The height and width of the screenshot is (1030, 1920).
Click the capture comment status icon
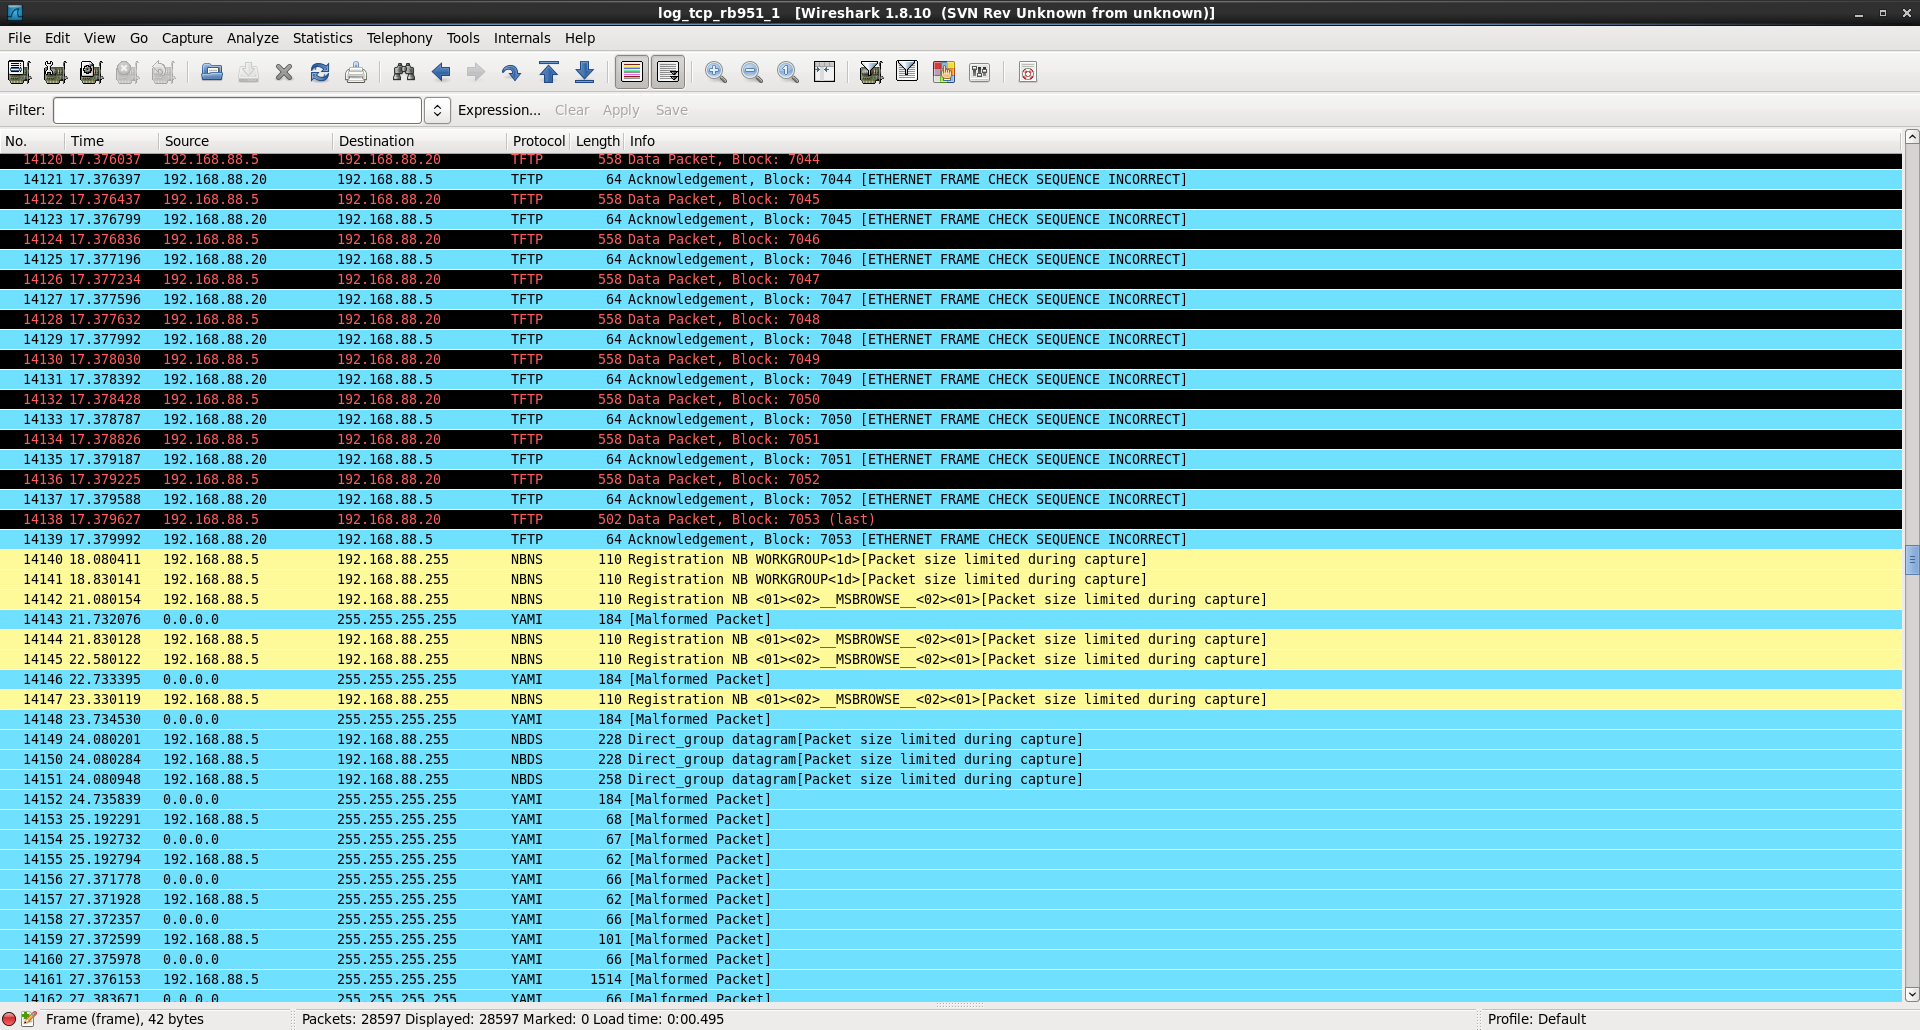[x=29, y=1019]
